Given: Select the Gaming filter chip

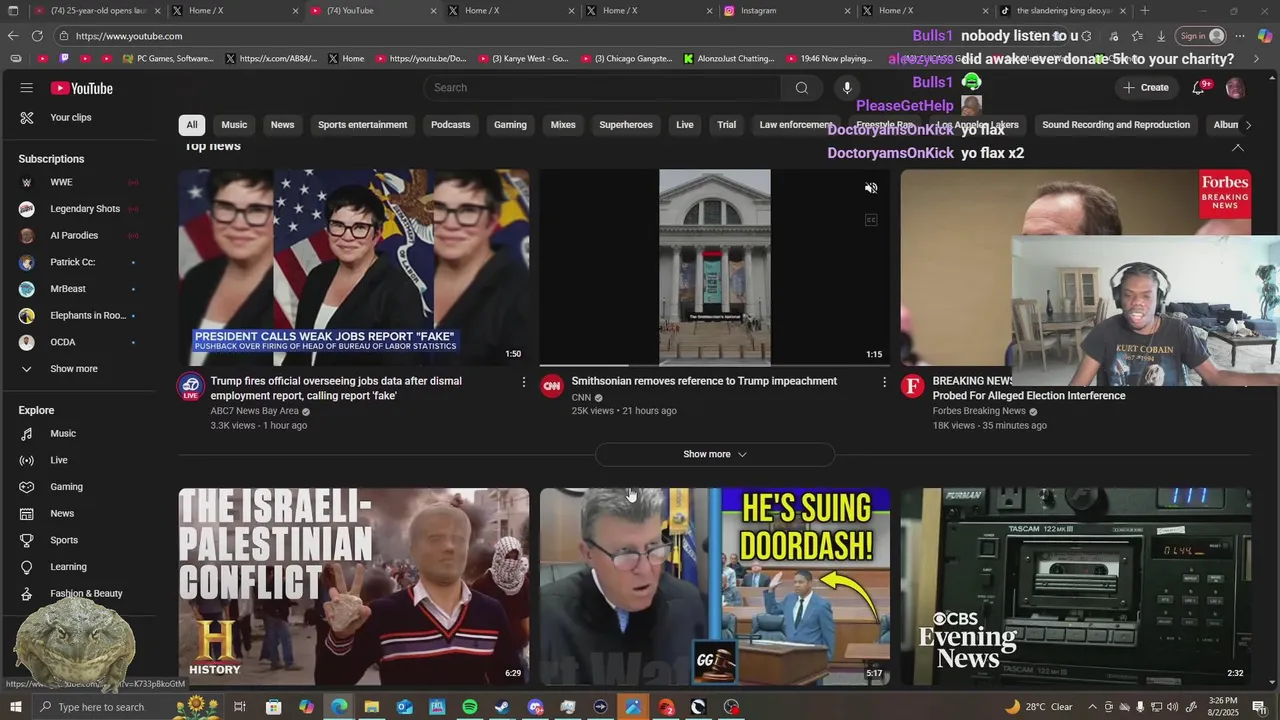Looking at the screenshot, I should coord(510,125).
